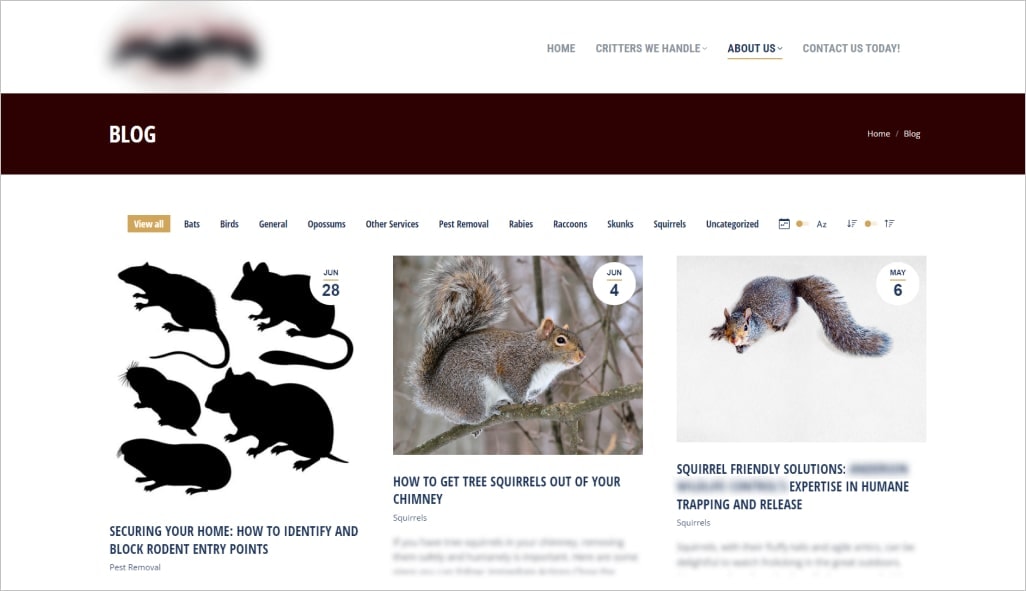1026x591 pixels.
Task: Click the JUN 4 date badge
Action: pos(614,283)
